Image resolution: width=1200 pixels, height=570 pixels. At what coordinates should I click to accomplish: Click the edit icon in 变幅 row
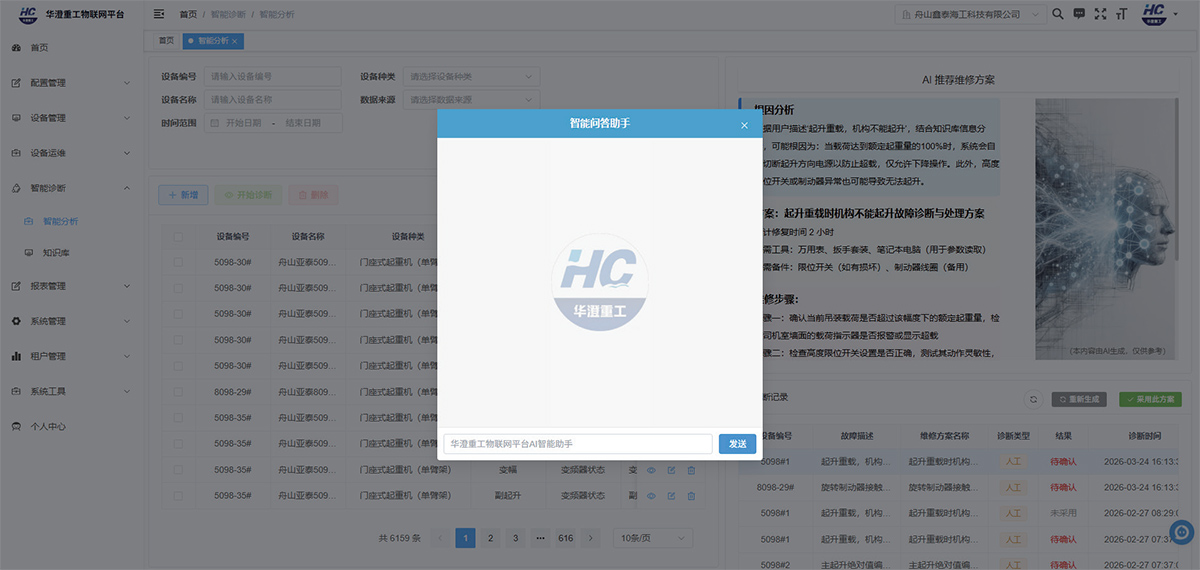[x=671, y=470]
